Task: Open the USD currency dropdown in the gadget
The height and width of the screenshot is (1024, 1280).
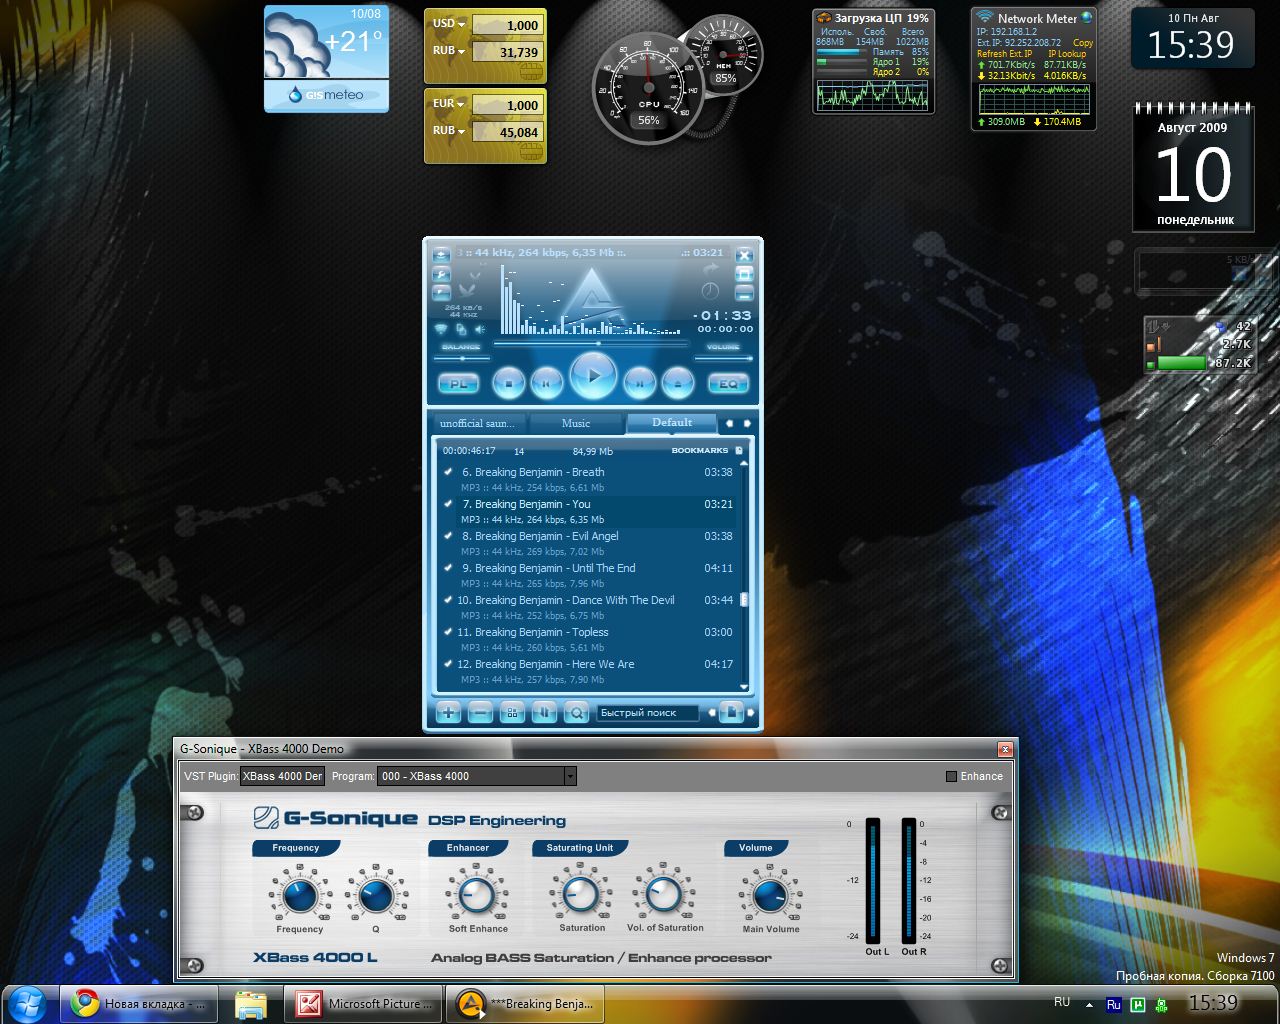Action: (x=448, y=24)
